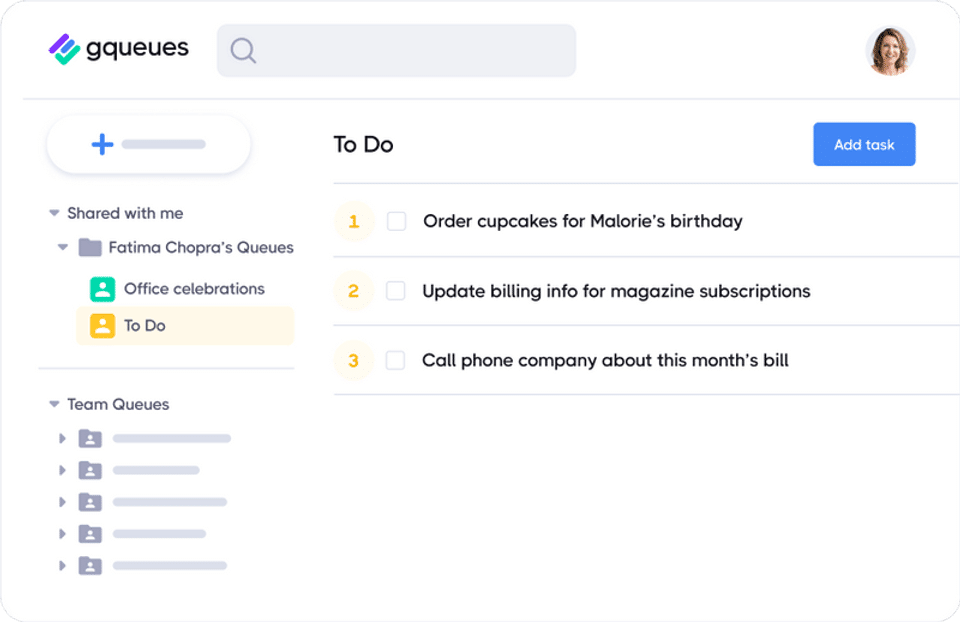Collapse the Fatima Chopra's Queues folder arrow
The height and width of the screenshot is (622, 960).
(63, 247)
